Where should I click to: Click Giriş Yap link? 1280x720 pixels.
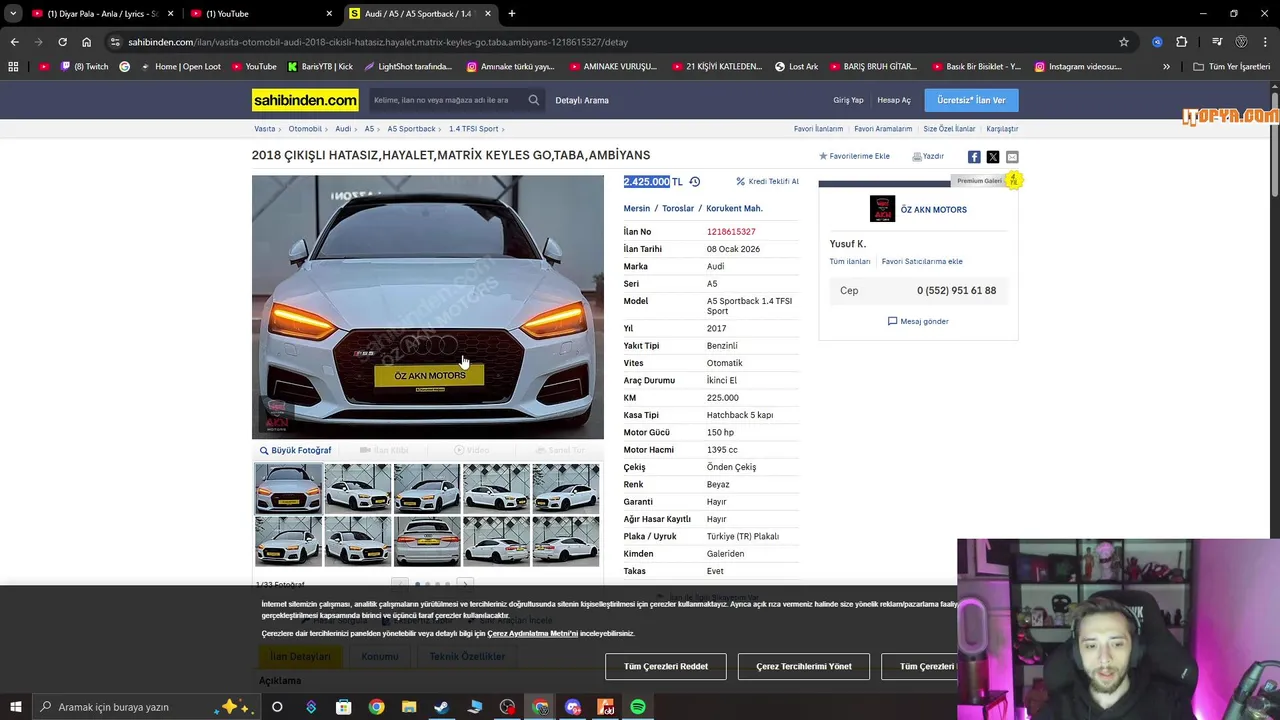point(848,100)
